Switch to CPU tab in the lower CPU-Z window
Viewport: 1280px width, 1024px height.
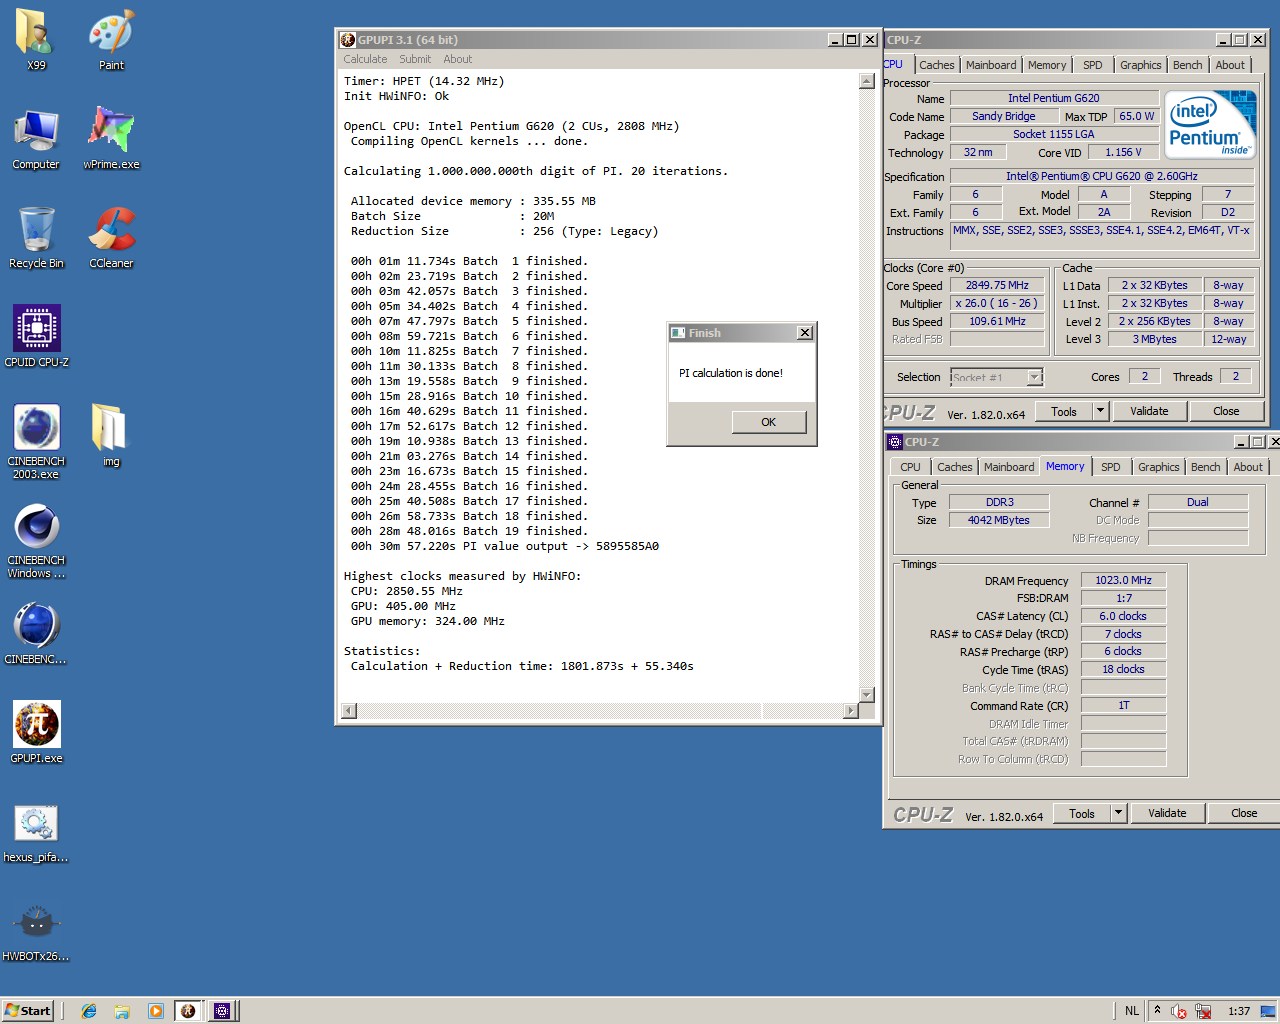[x=910, y=467]
